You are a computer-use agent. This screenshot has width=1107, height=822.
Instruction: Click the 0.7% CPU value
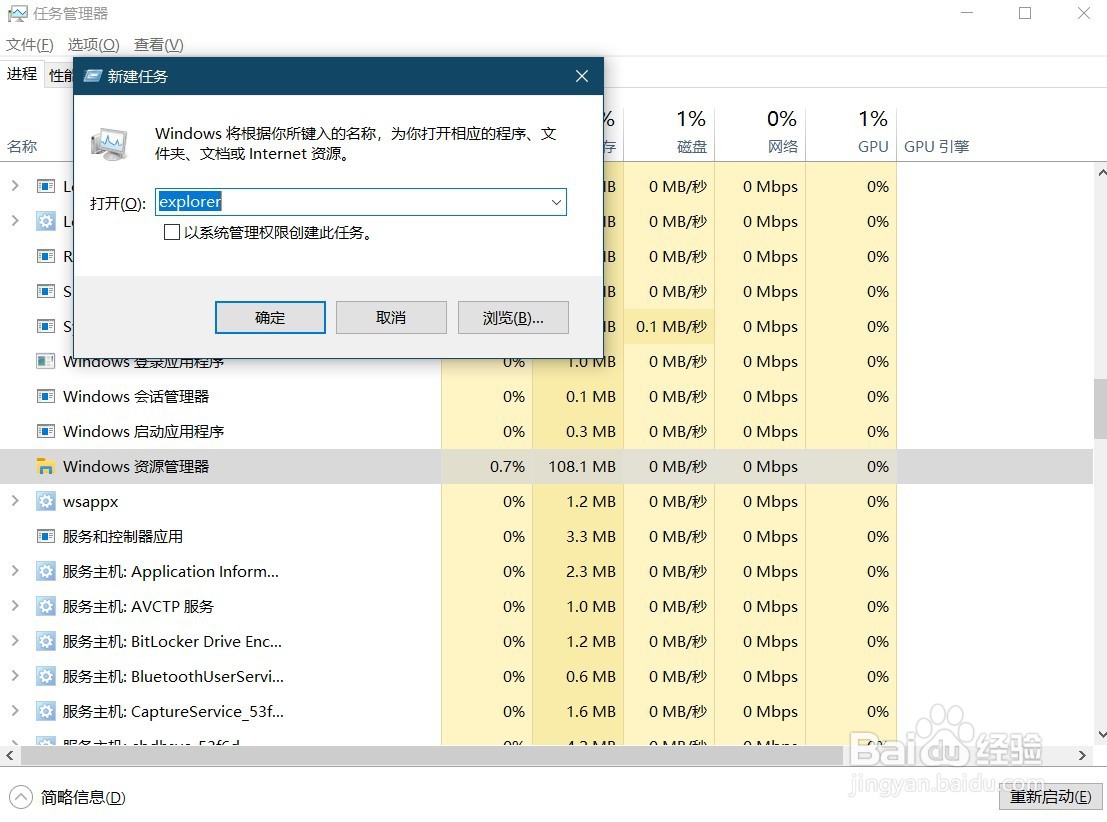click(507, 467)
